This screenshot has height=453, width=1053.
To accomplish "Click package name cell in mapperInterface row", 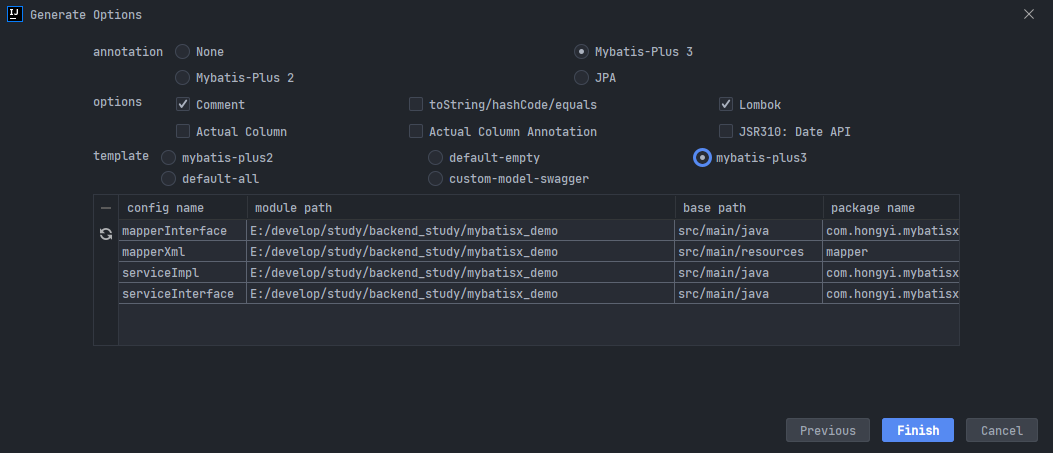I will [x=891, y=231].
